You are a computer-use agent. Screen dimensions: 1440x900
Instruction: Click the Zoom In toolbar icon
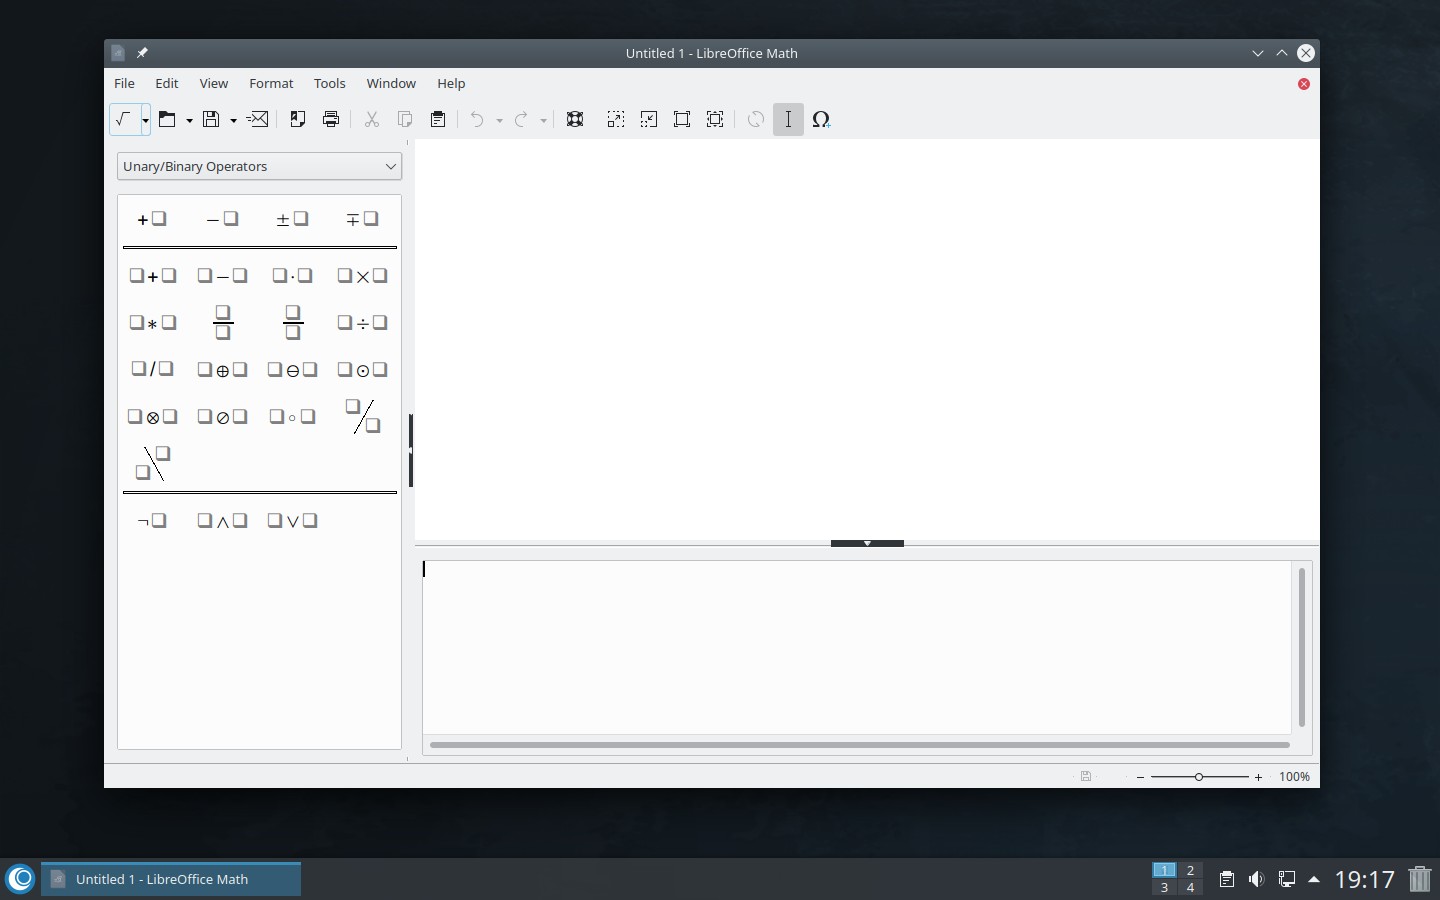tap(616, 119)
